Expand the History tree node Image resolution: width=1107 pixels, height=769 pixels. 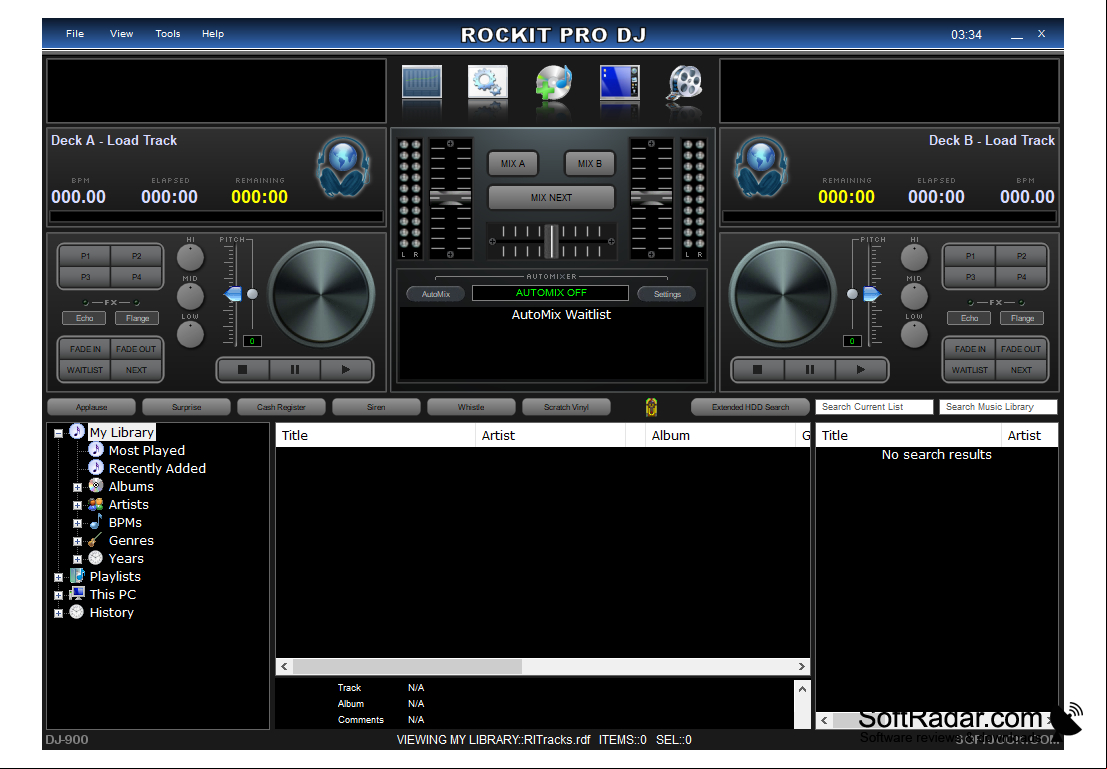[59, 614]
